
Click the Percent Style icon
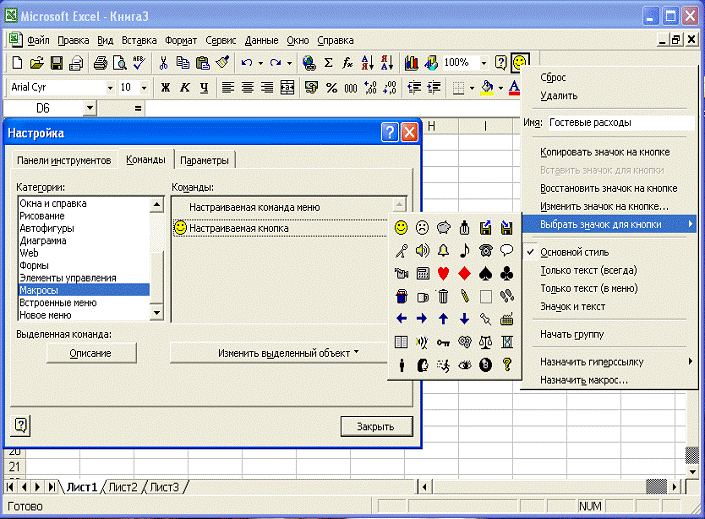(x=331, y=87)
